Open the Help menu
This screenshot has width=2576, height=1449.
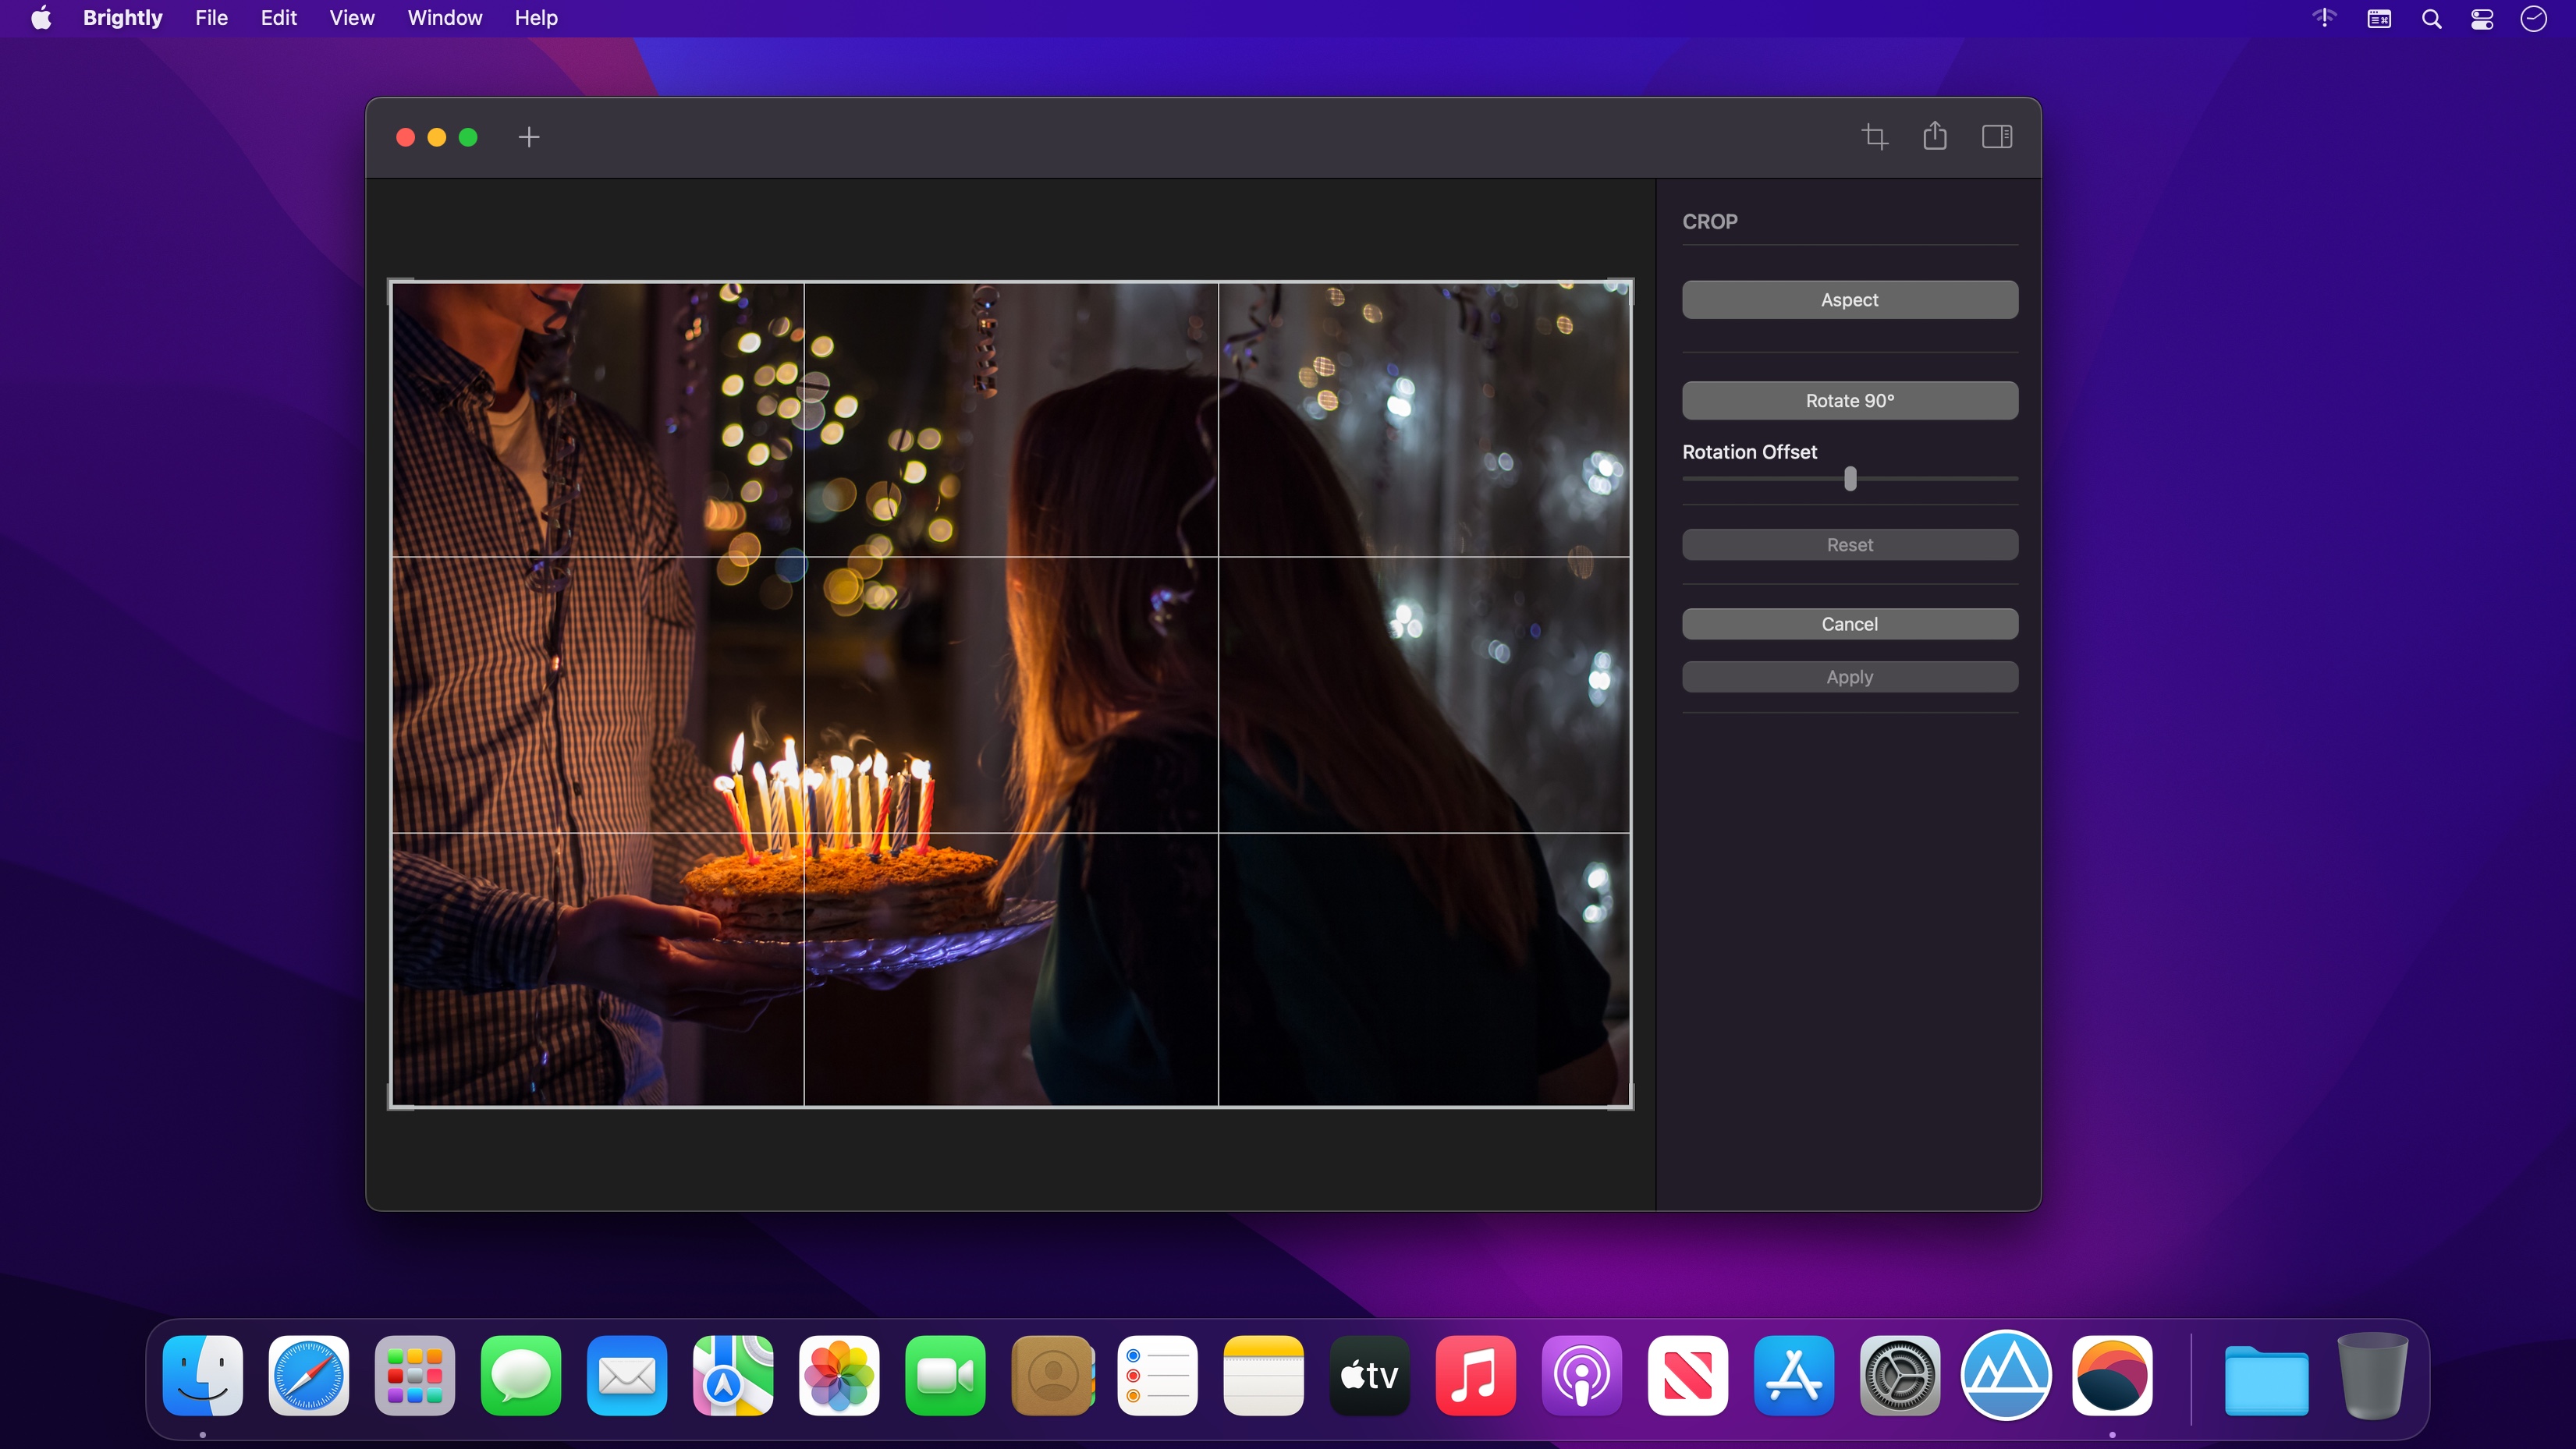(x=536, y=18)
